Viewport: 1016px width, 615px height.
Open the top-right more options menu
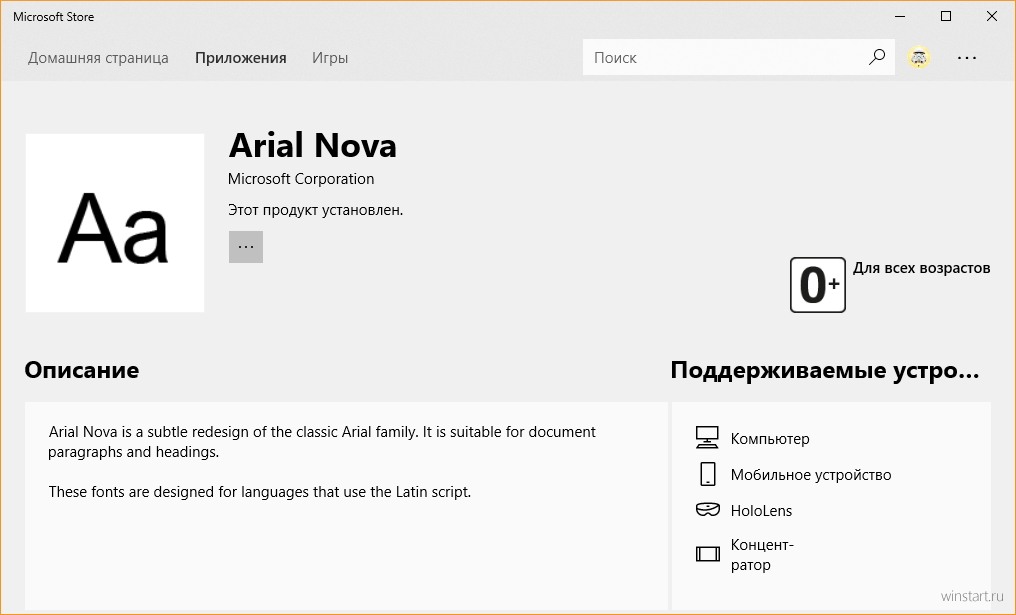pyautogui.click(x=967, y=58)
